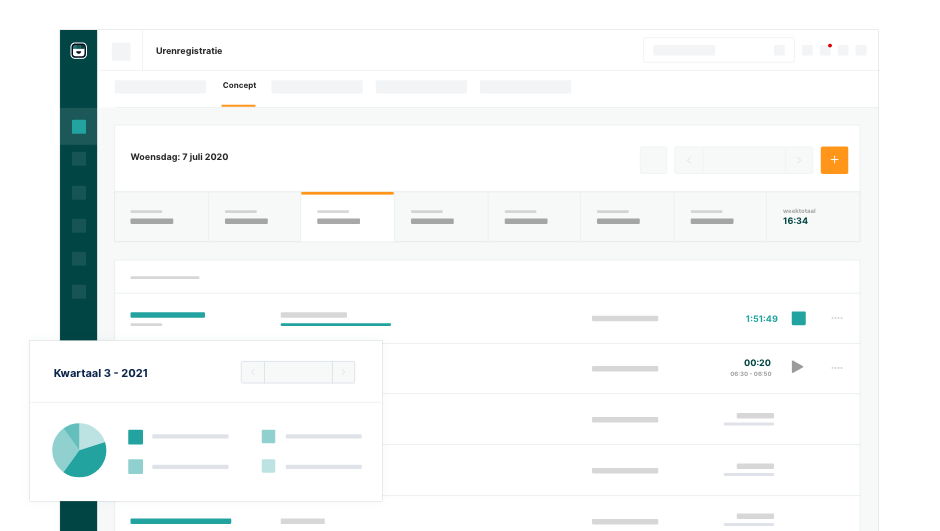The height and width of the screenshot is (531, 940).
Task: Open more options for 00:20 entry
Action: [x=837, y=368]
